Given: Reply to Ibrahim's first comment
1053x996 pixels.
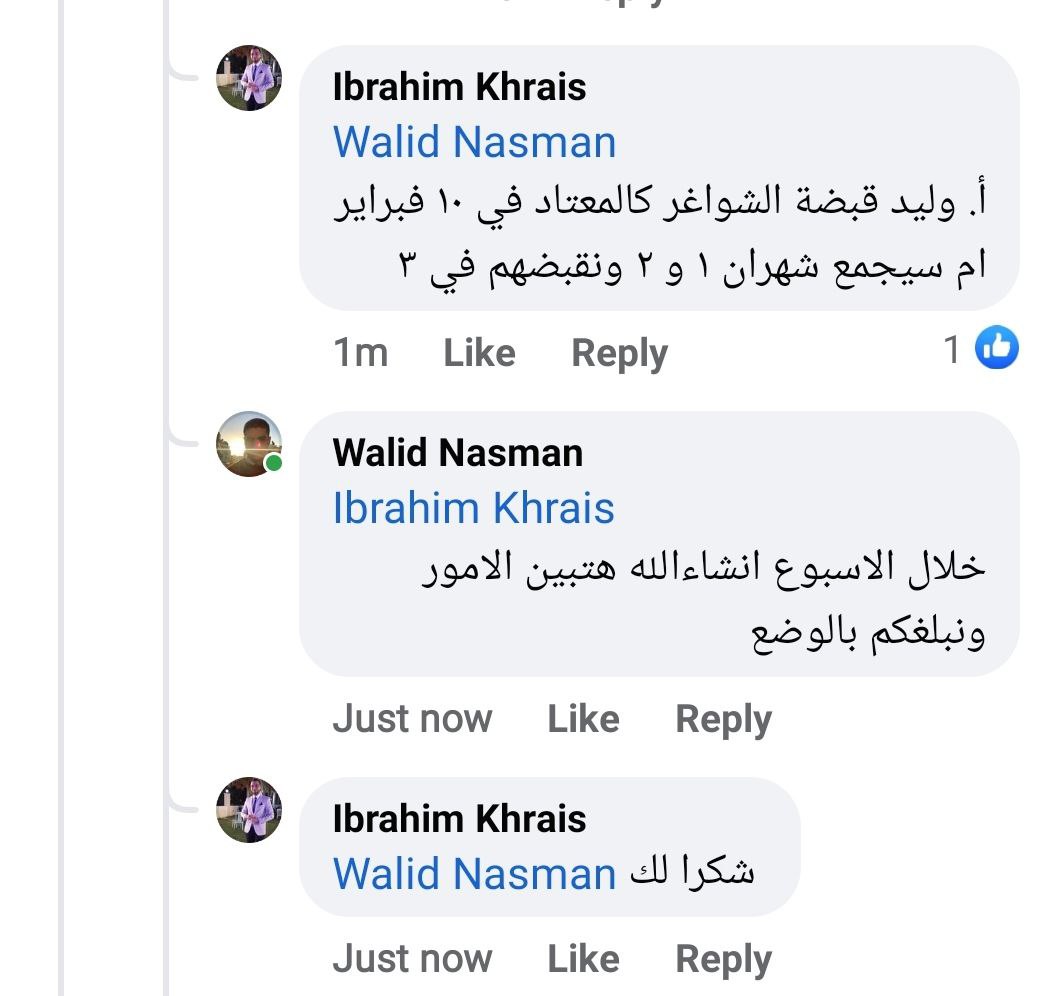Looking at the screenshot, I should [x=619, y=354].
